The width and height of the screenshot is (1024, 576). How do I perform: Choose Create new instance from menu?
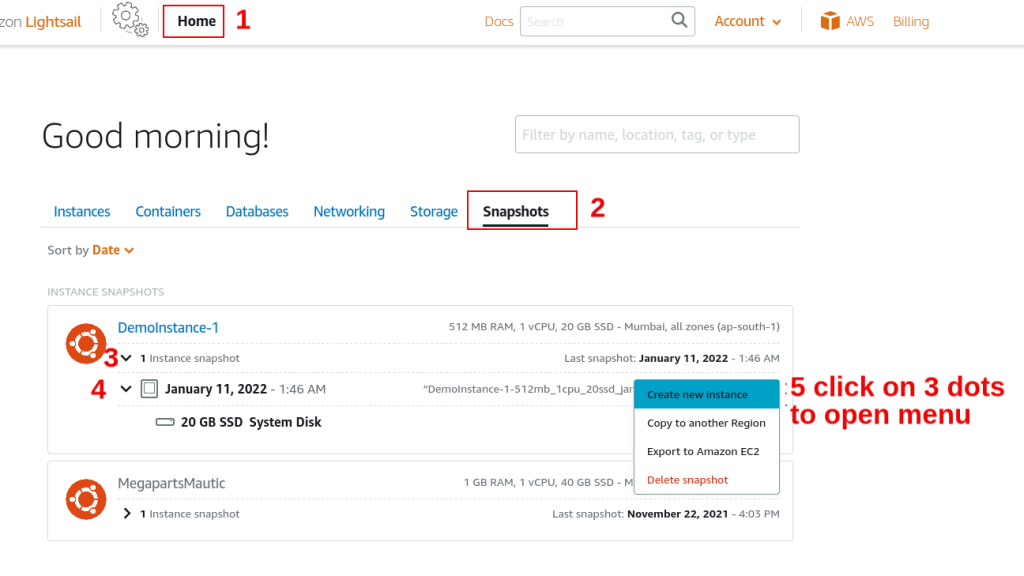click(707, 394)
